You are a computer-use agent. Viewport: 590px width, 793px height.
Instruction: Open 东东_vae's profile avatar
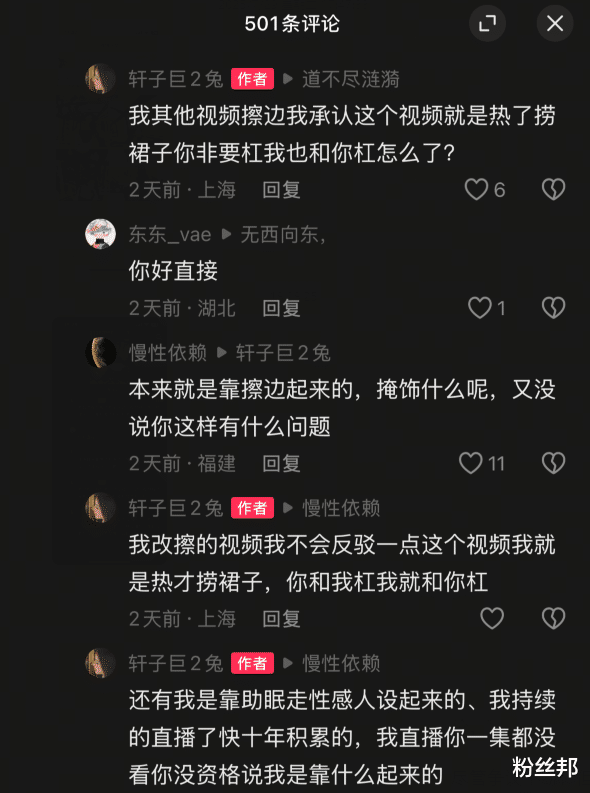coord(101,234)
